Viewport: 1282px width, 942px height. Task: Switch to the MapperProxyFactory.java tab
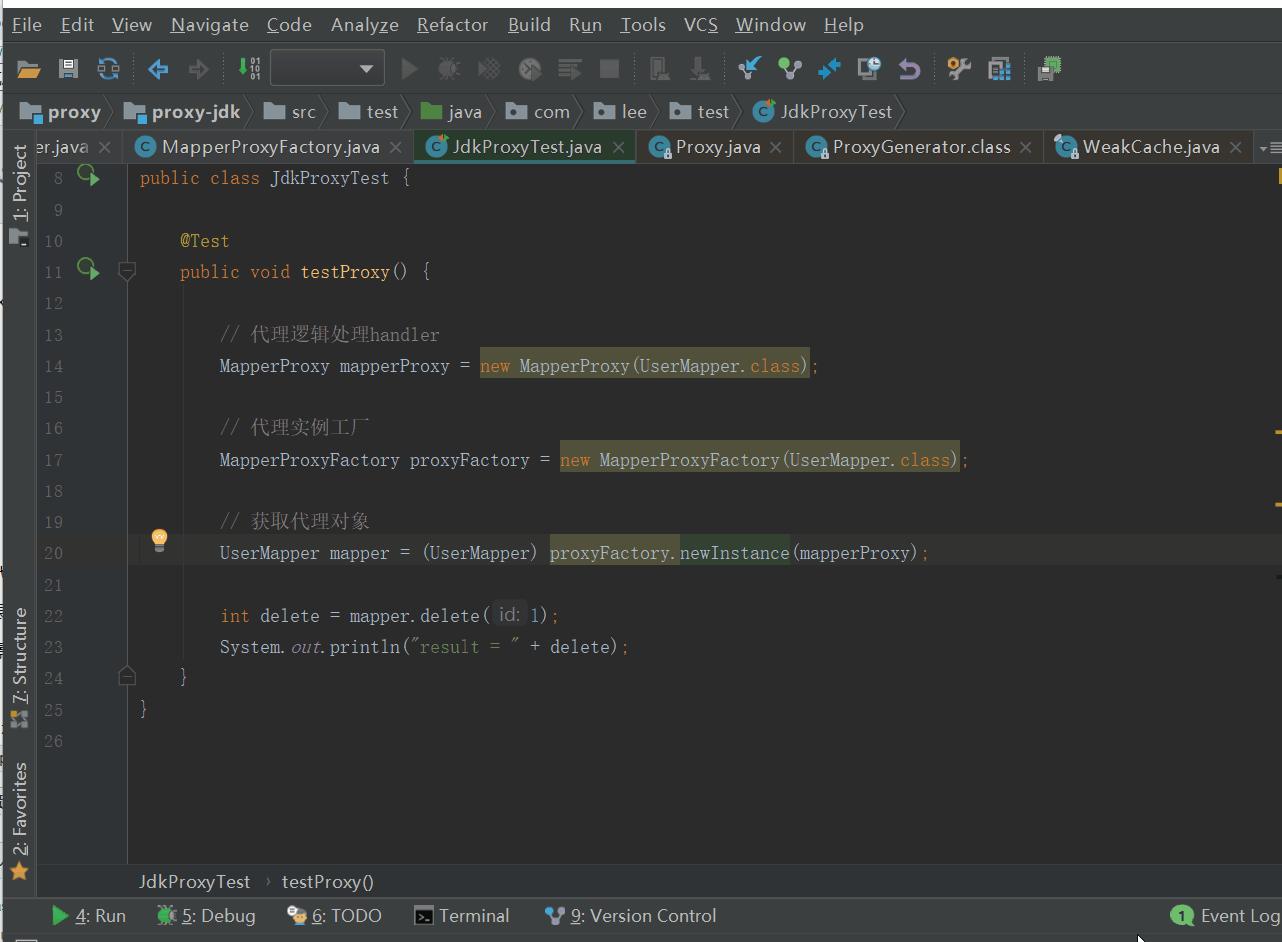click(270, 147)
